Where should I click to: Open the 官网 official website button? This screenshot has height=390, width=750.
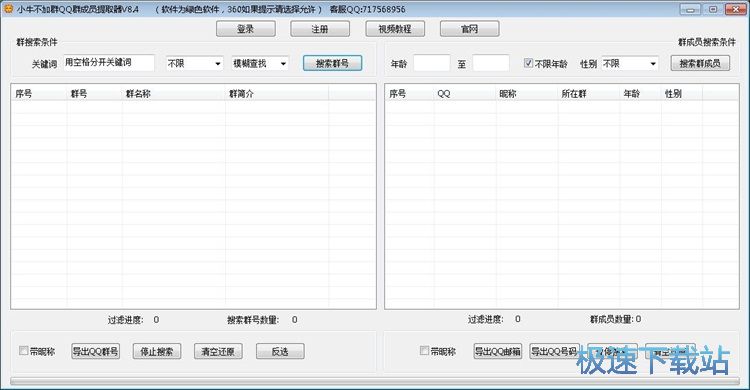pos(469,29)
